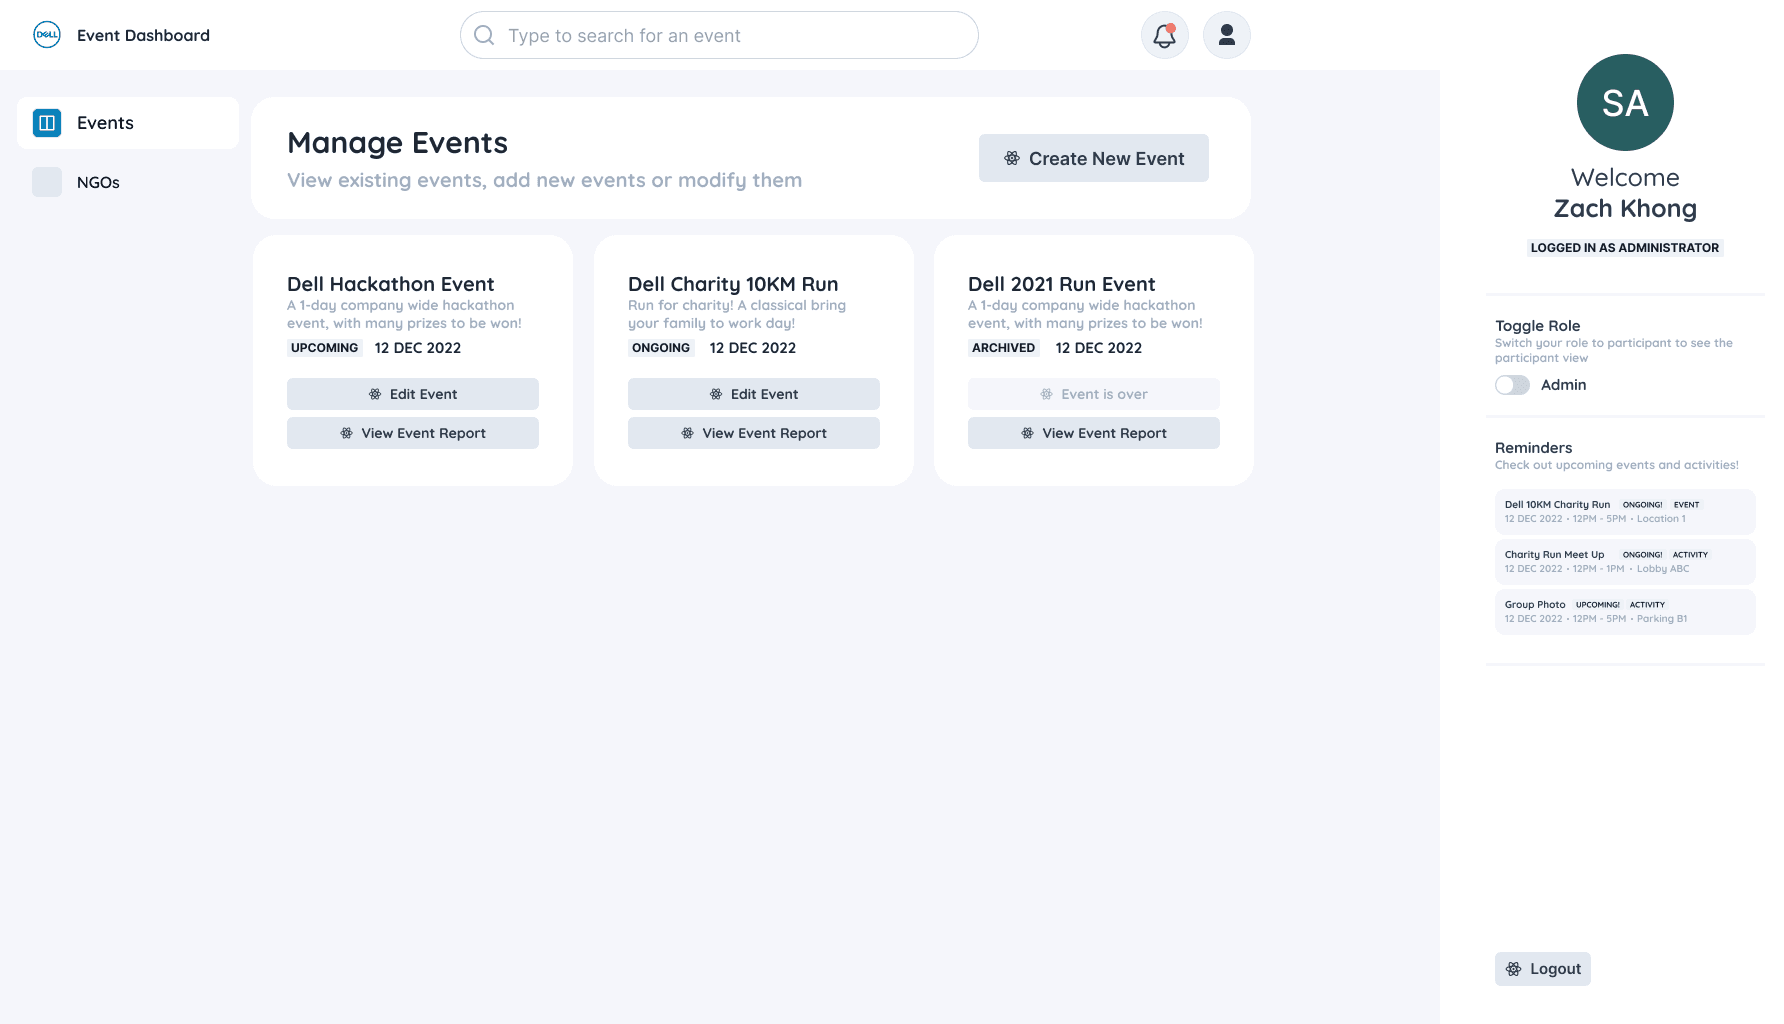Screen dimensions: 1784x1024
Task: Open the user profile icon
Action: [x=1227, y=35]
